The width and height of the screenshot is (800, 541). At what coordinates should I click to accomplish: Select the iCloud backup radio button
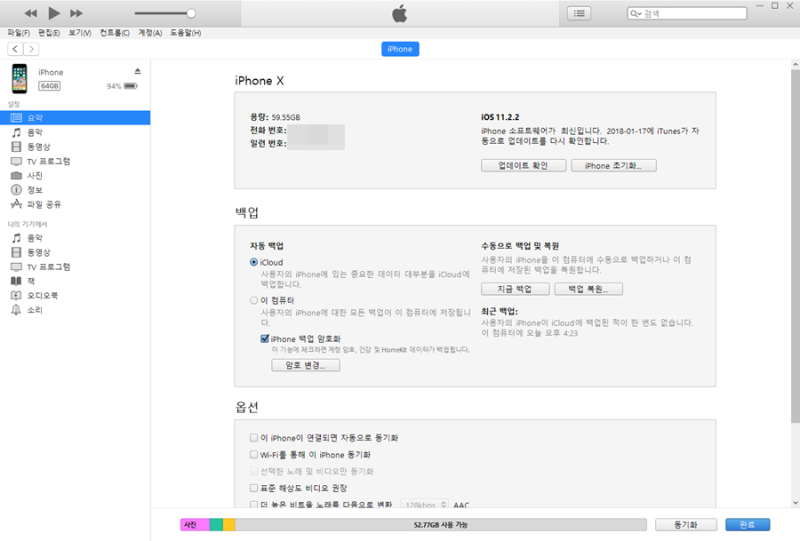[254, 262]
